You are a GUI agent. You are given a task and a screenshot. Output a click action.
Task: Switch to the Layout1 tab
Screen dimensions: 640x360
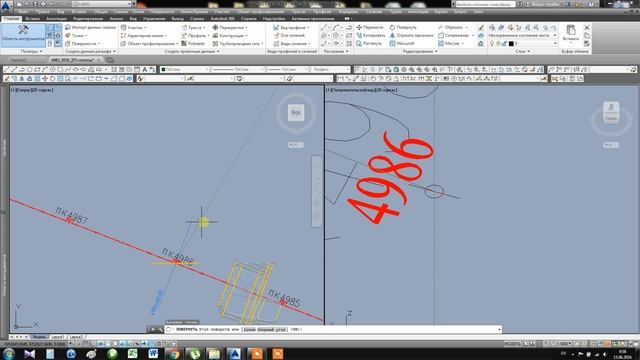(58, 337)
